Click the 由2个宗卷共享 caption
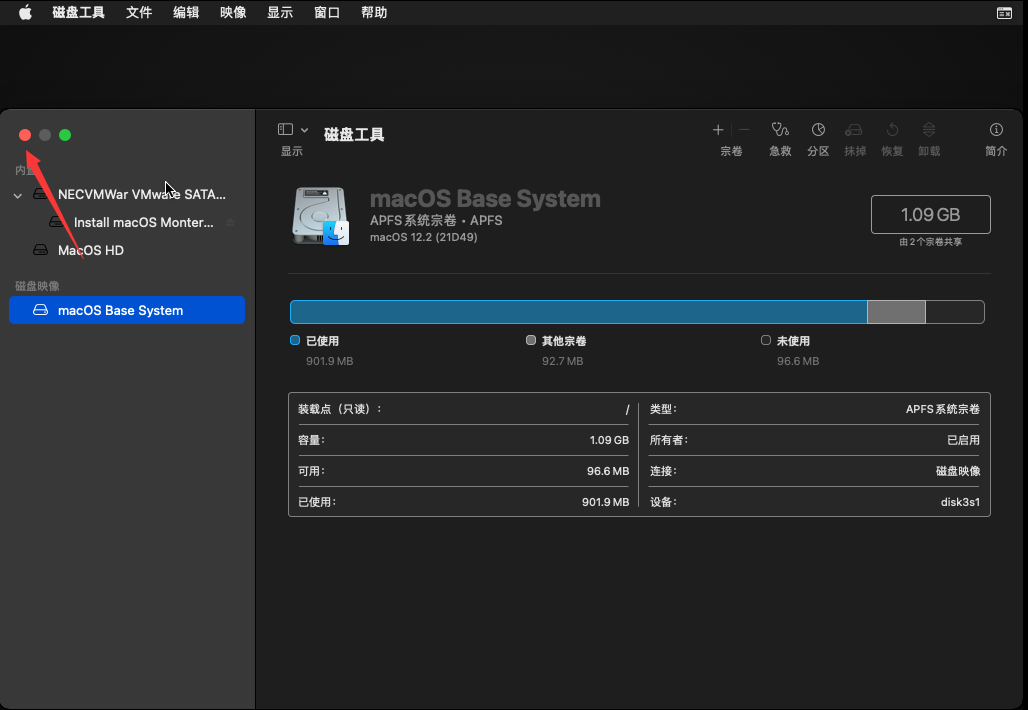This screenshot has height=710, width=1028. click(x=930, y=242)
